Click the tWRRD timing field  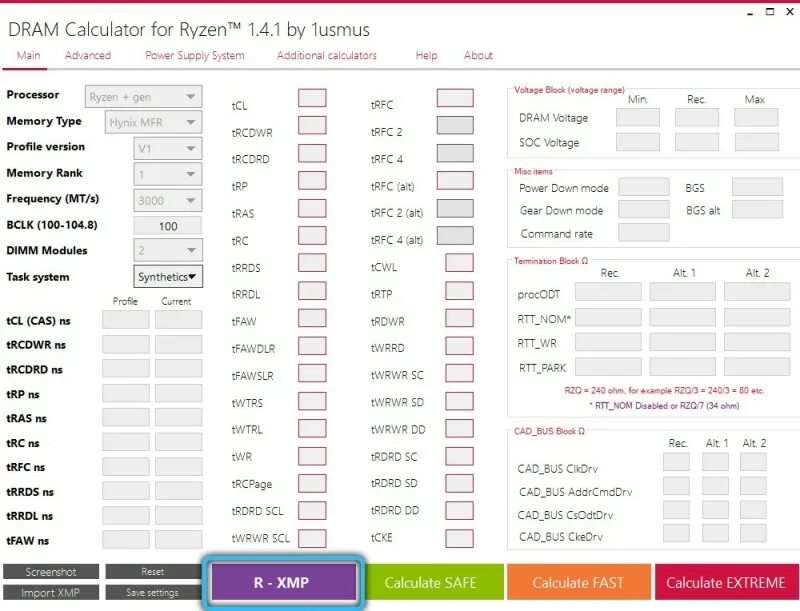coord(459,346)
